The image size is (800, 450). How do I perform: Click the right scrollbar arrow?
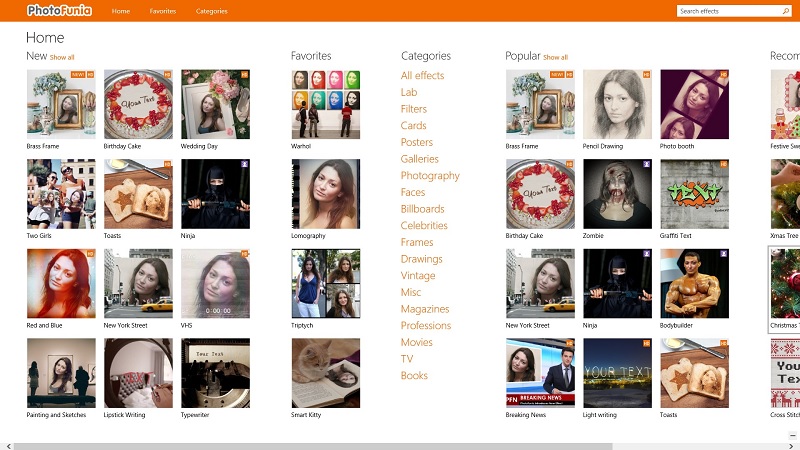(x=791, y=446)
